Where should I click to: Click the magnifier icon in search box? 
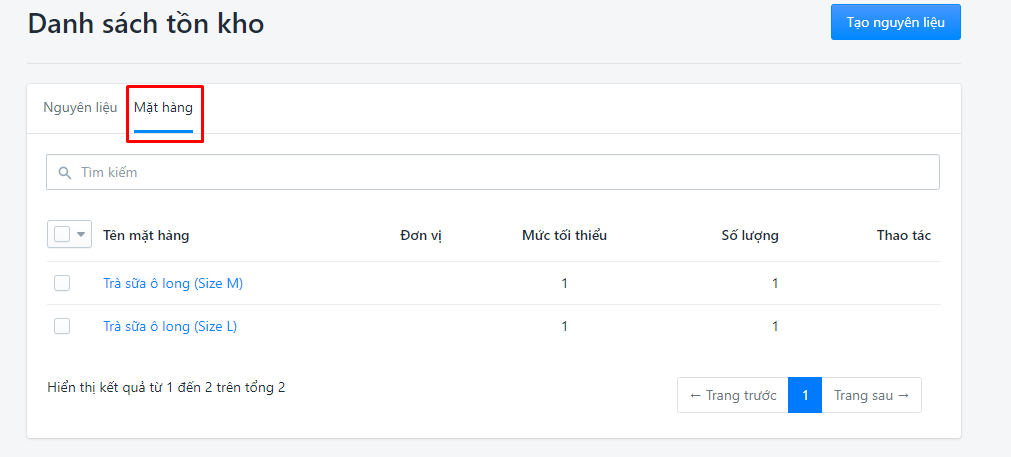(x=64, y=173)
